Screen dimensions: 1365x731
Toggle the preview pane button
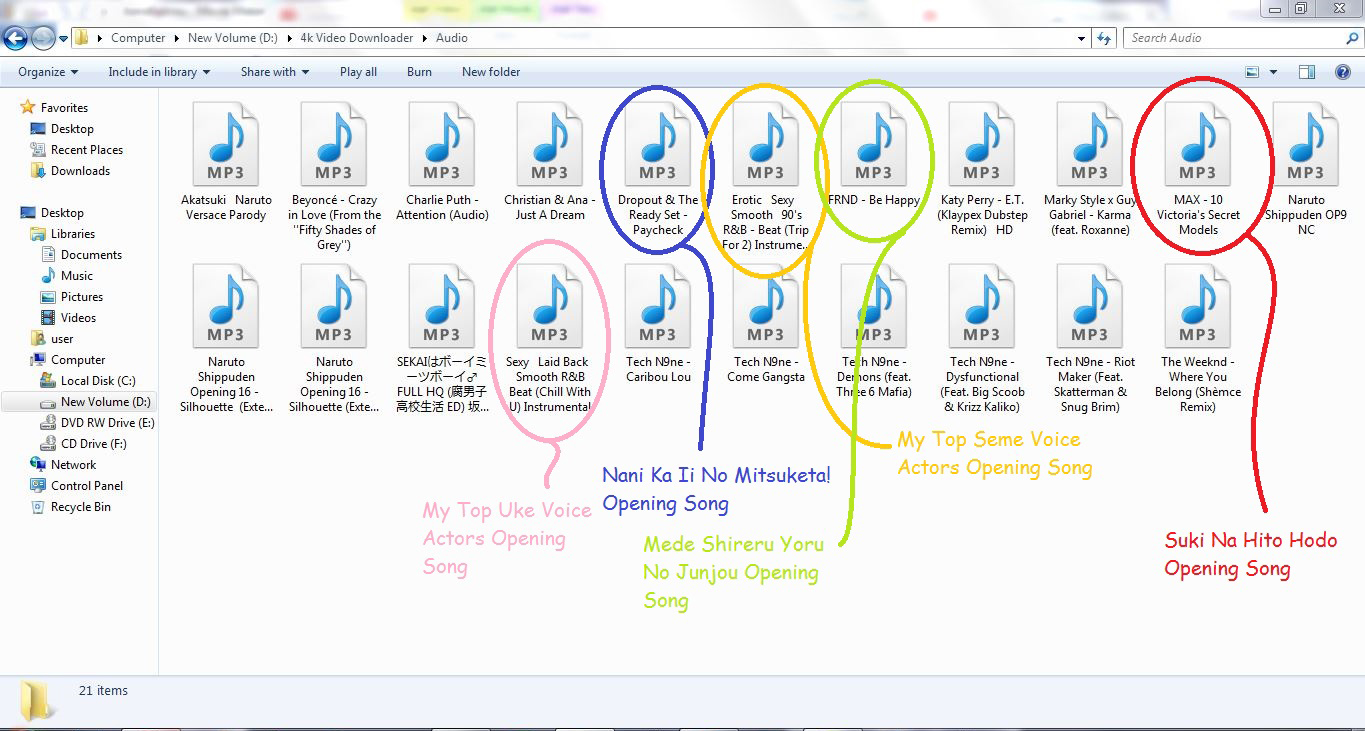[x=1307, y=72]
